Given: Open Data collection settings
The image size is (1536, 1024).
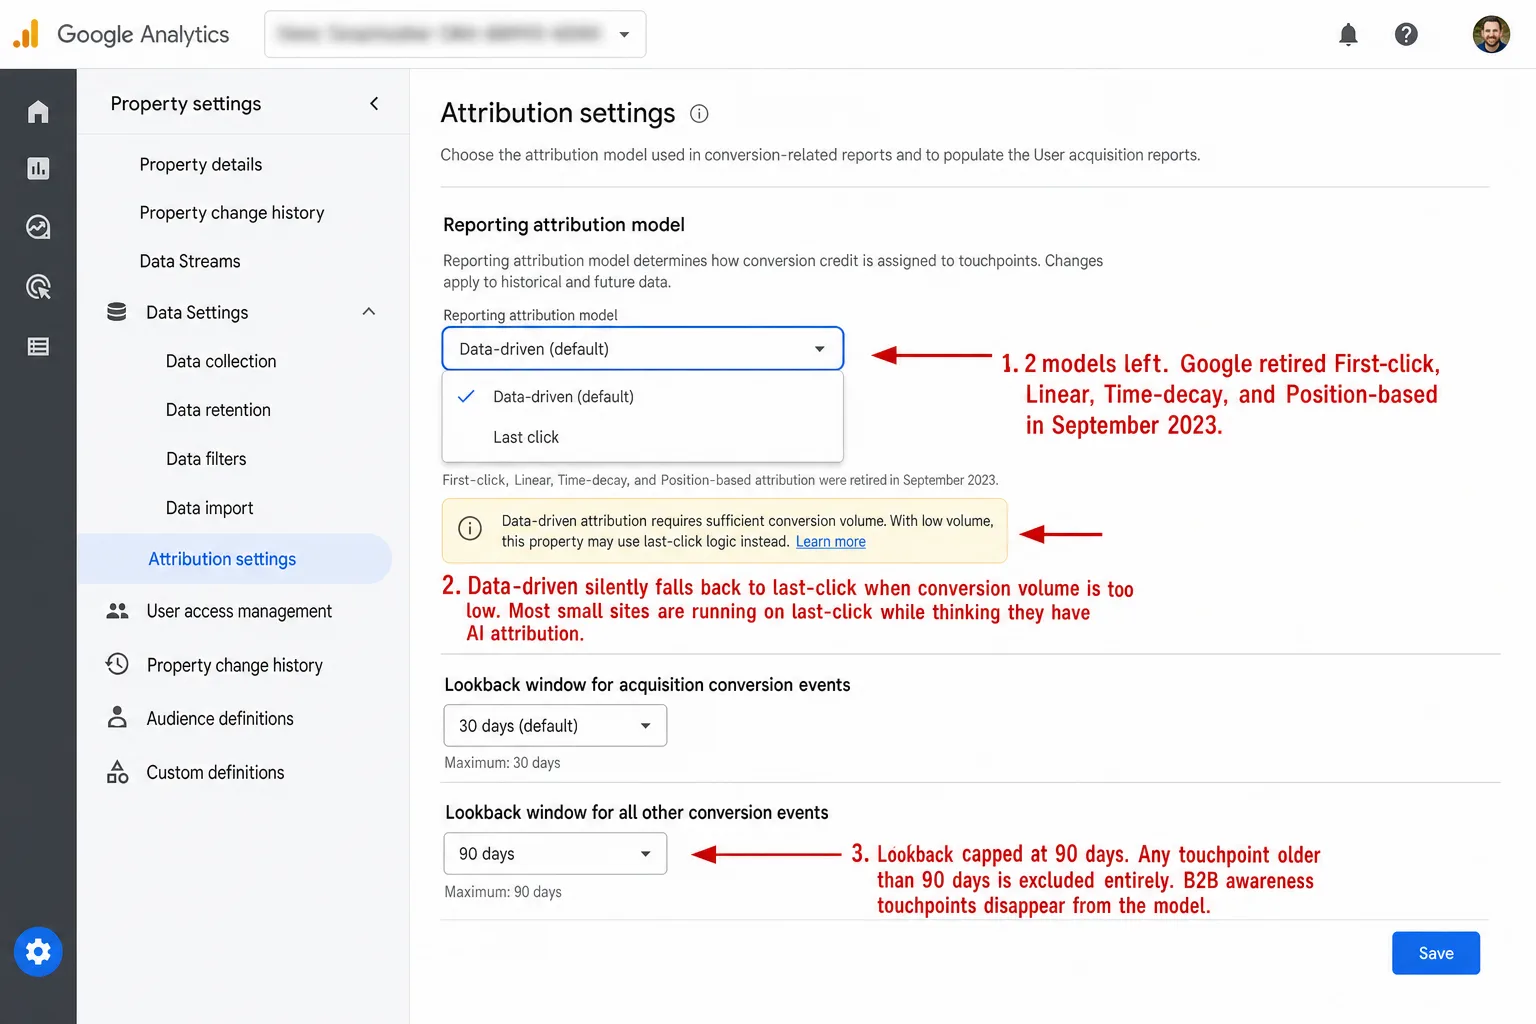Looking at the screenshot, I should (x=221, y=361).
